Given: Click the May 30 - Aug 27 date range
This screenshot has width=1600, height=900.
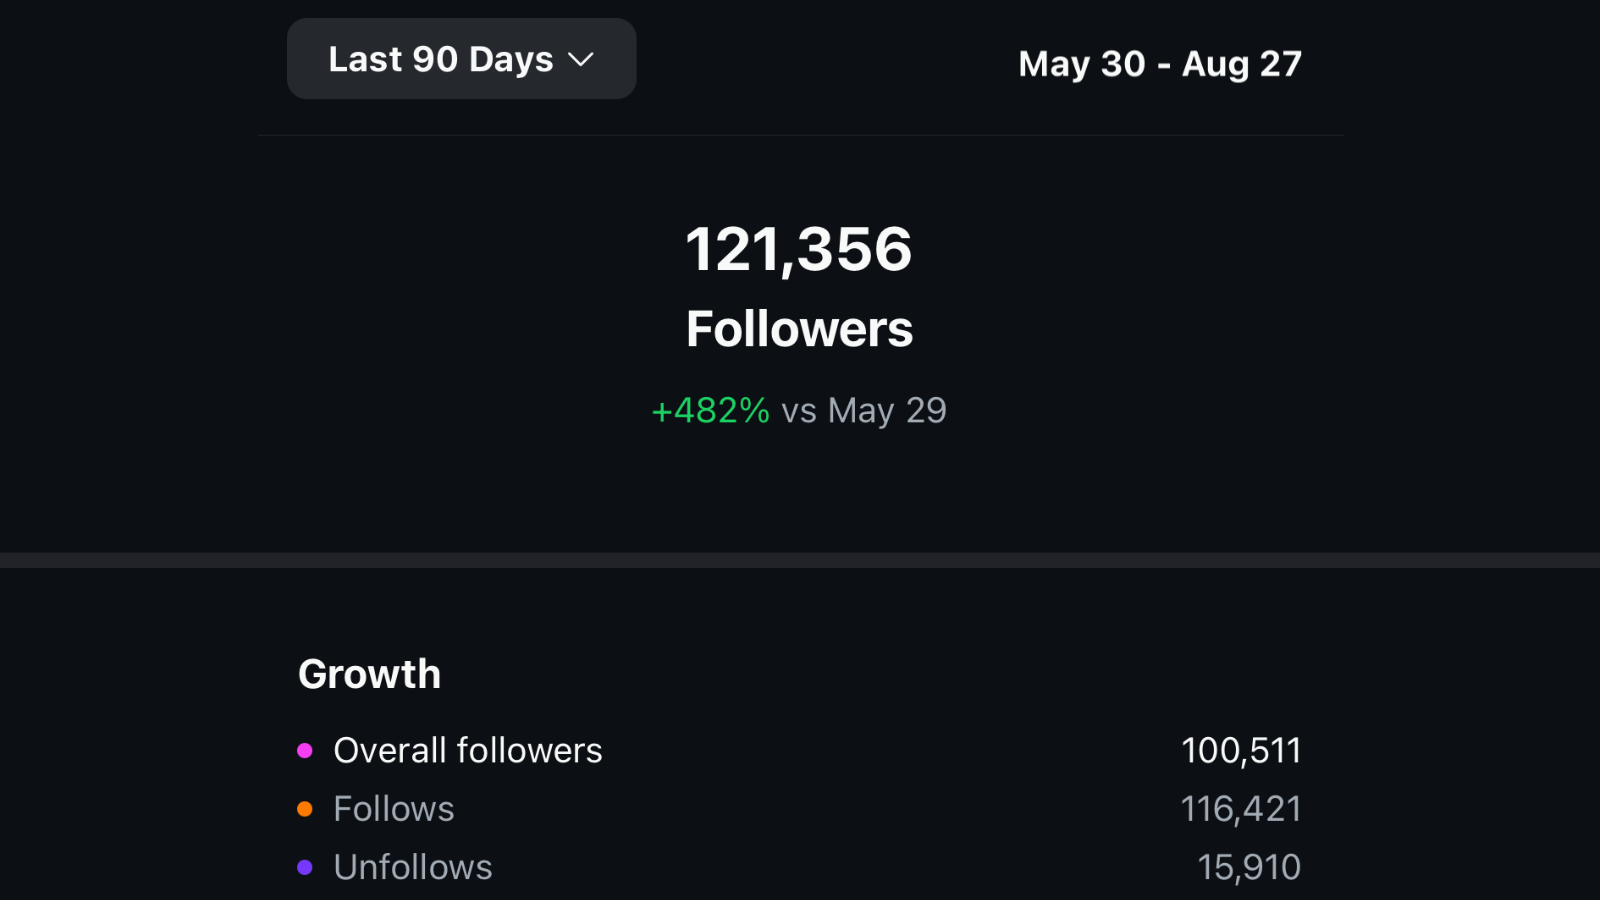Looking at the screenshot, I should click(x=1160, y=63).
